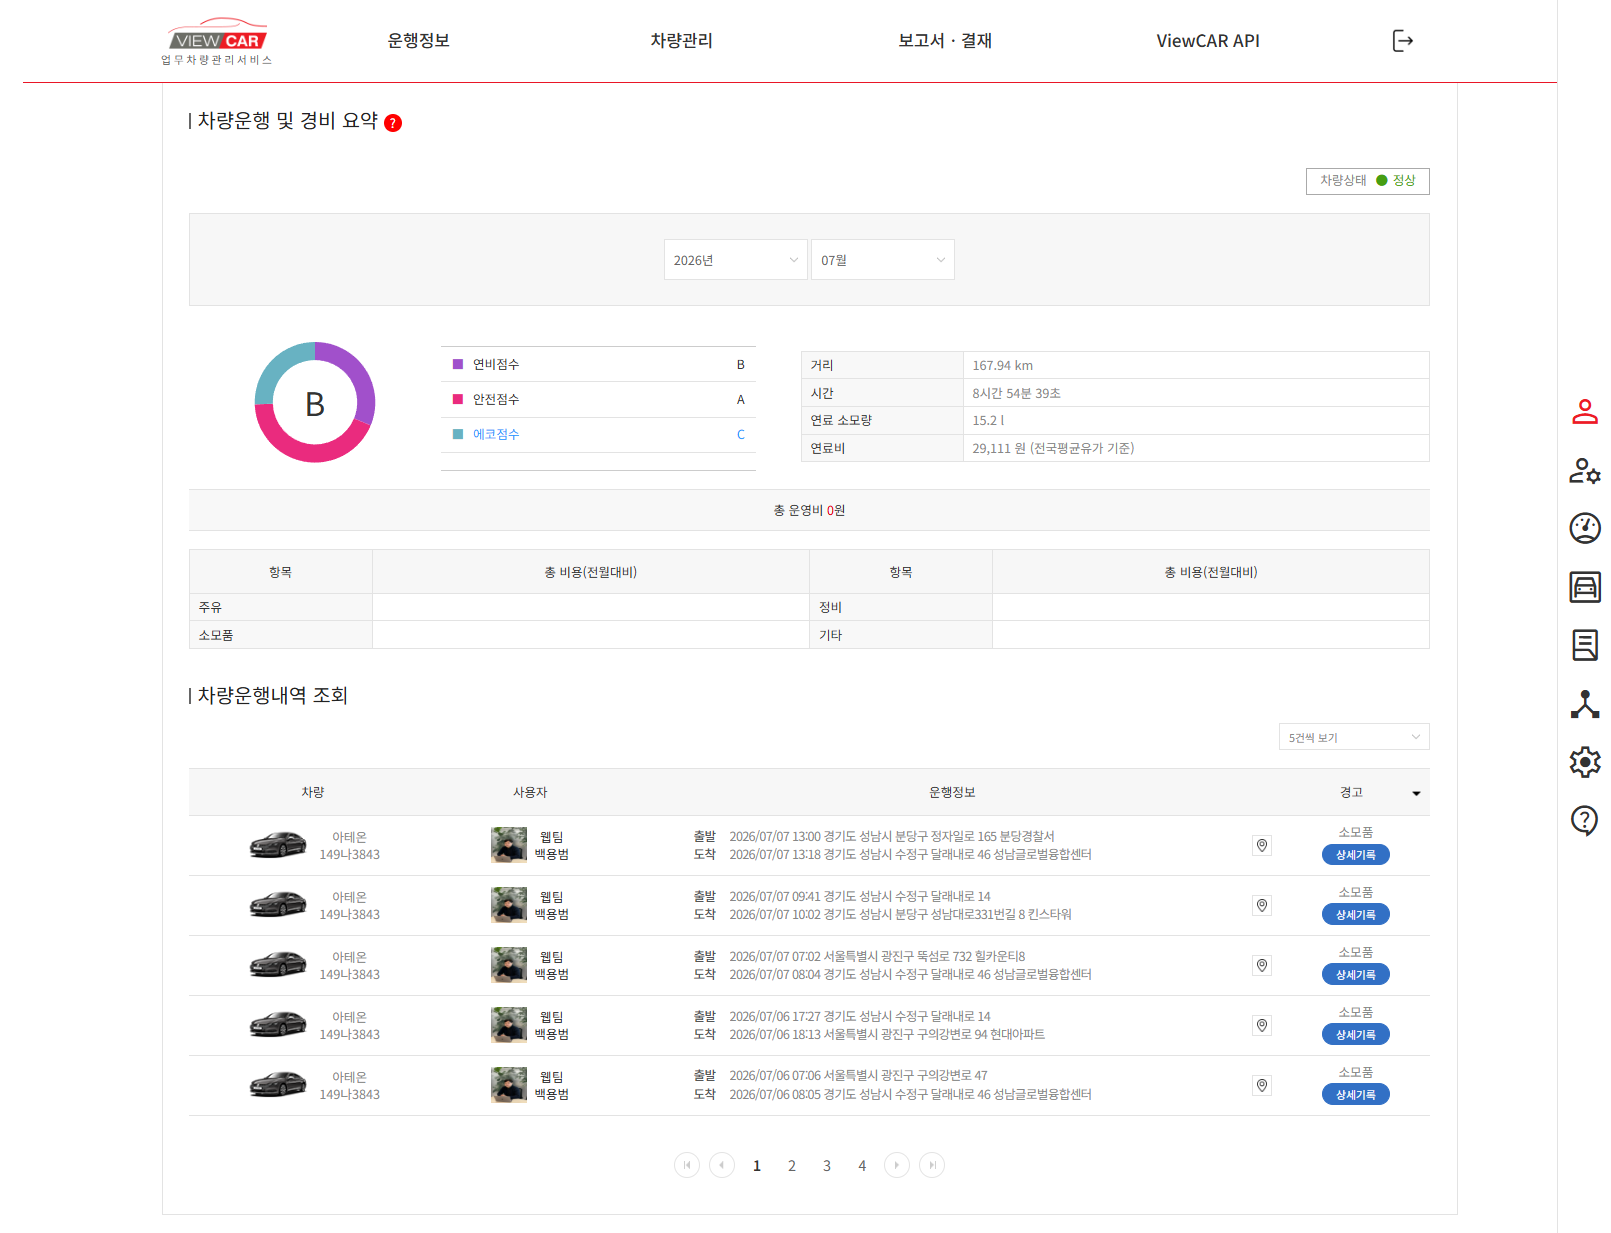Open the ViewCAR API menu

[1208, 41]
